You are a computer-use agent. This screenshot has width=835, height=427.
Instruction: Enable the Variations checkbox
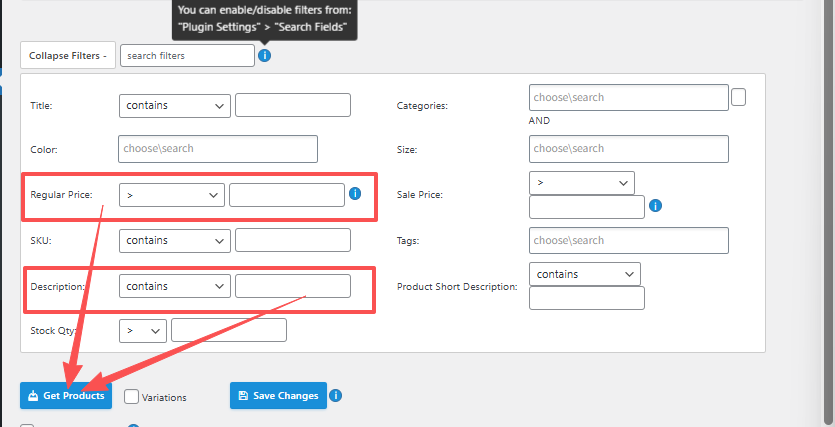(132, 396)
